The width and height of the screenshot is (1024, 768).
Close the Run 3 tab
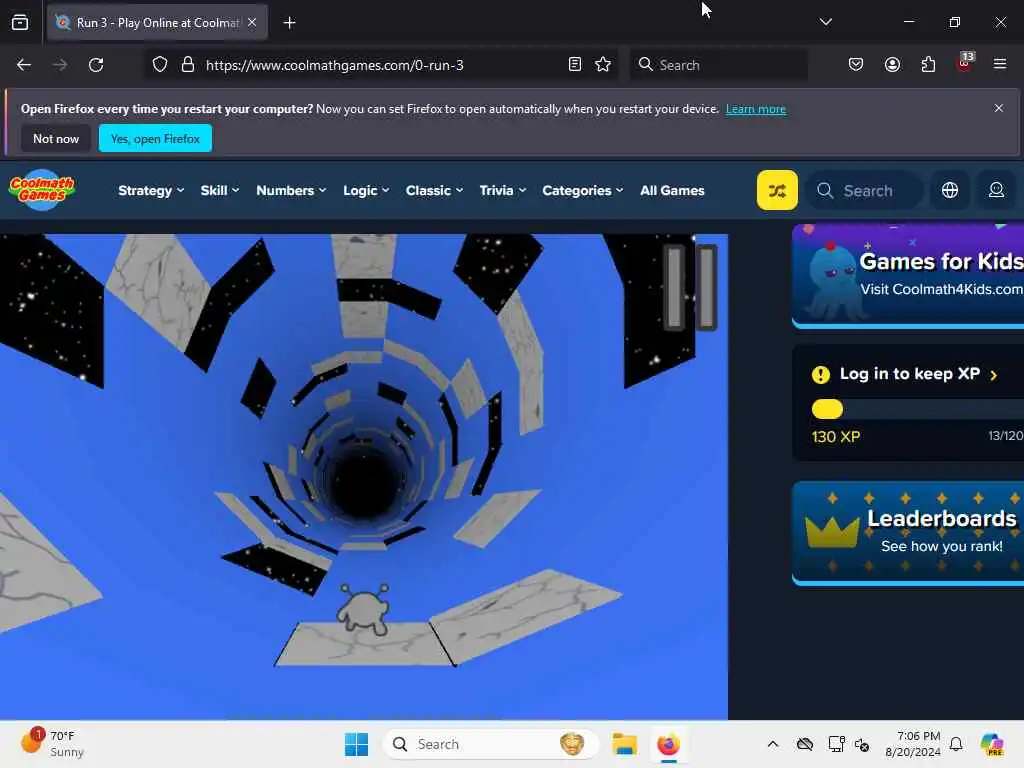point(252,22)
